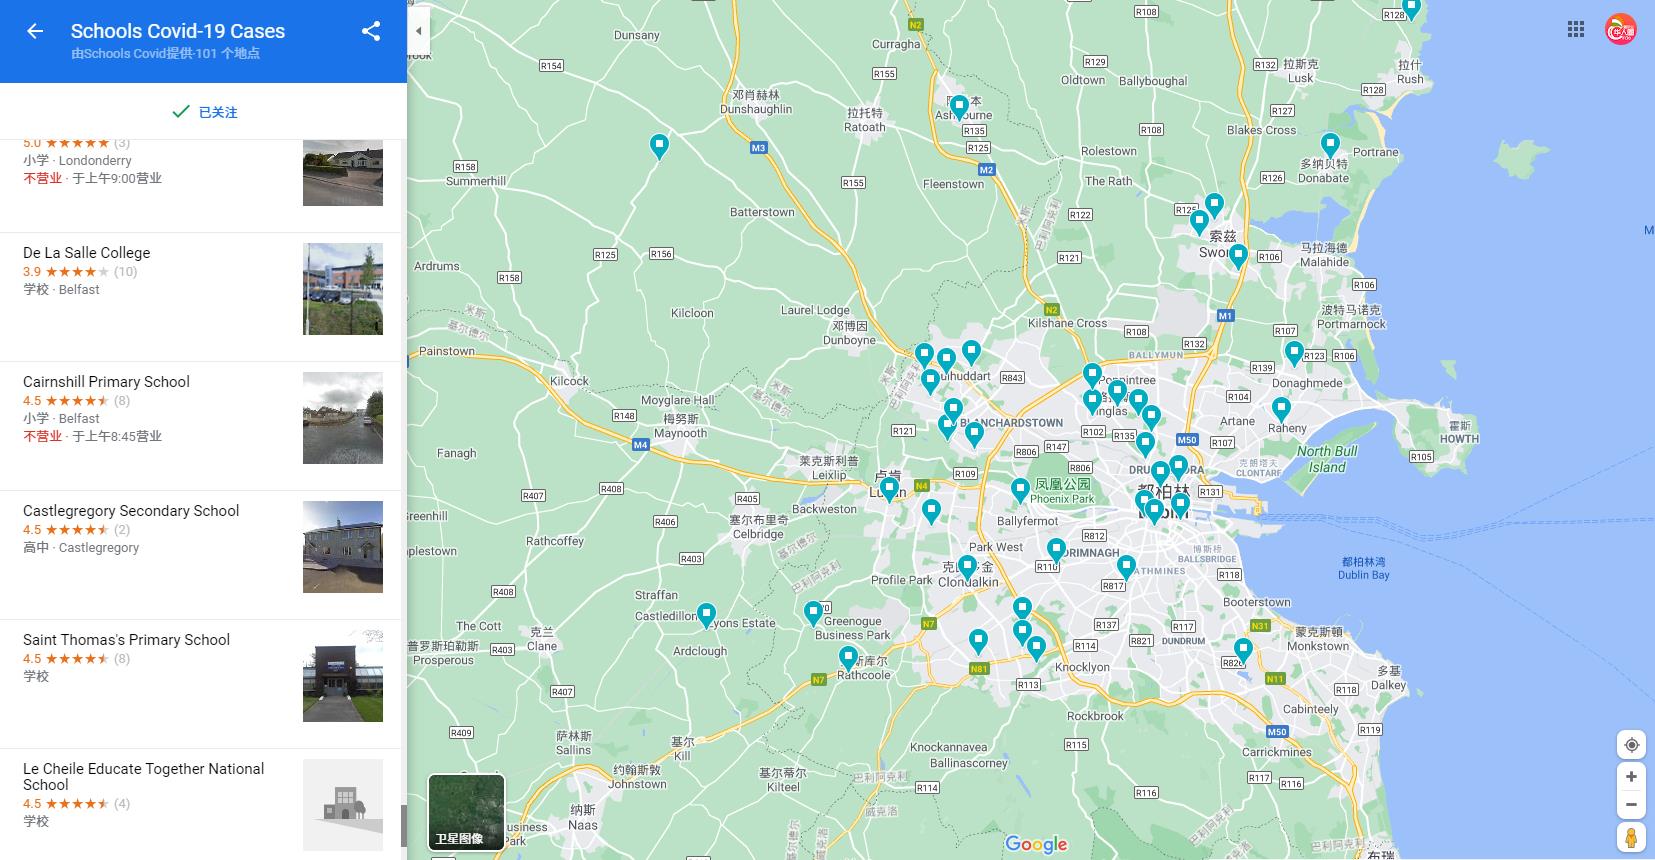This screenshot has width=1655, height=860.
Task: View Cairnshill Primary School photo
Action: click(x=343, y=418)
